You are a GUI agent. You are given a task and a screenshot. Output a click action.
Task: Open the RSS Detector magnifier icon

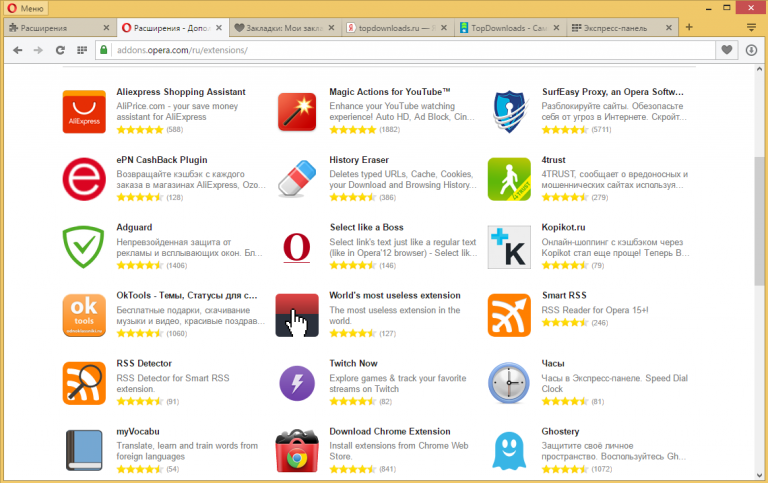click(x=84, y=383)
